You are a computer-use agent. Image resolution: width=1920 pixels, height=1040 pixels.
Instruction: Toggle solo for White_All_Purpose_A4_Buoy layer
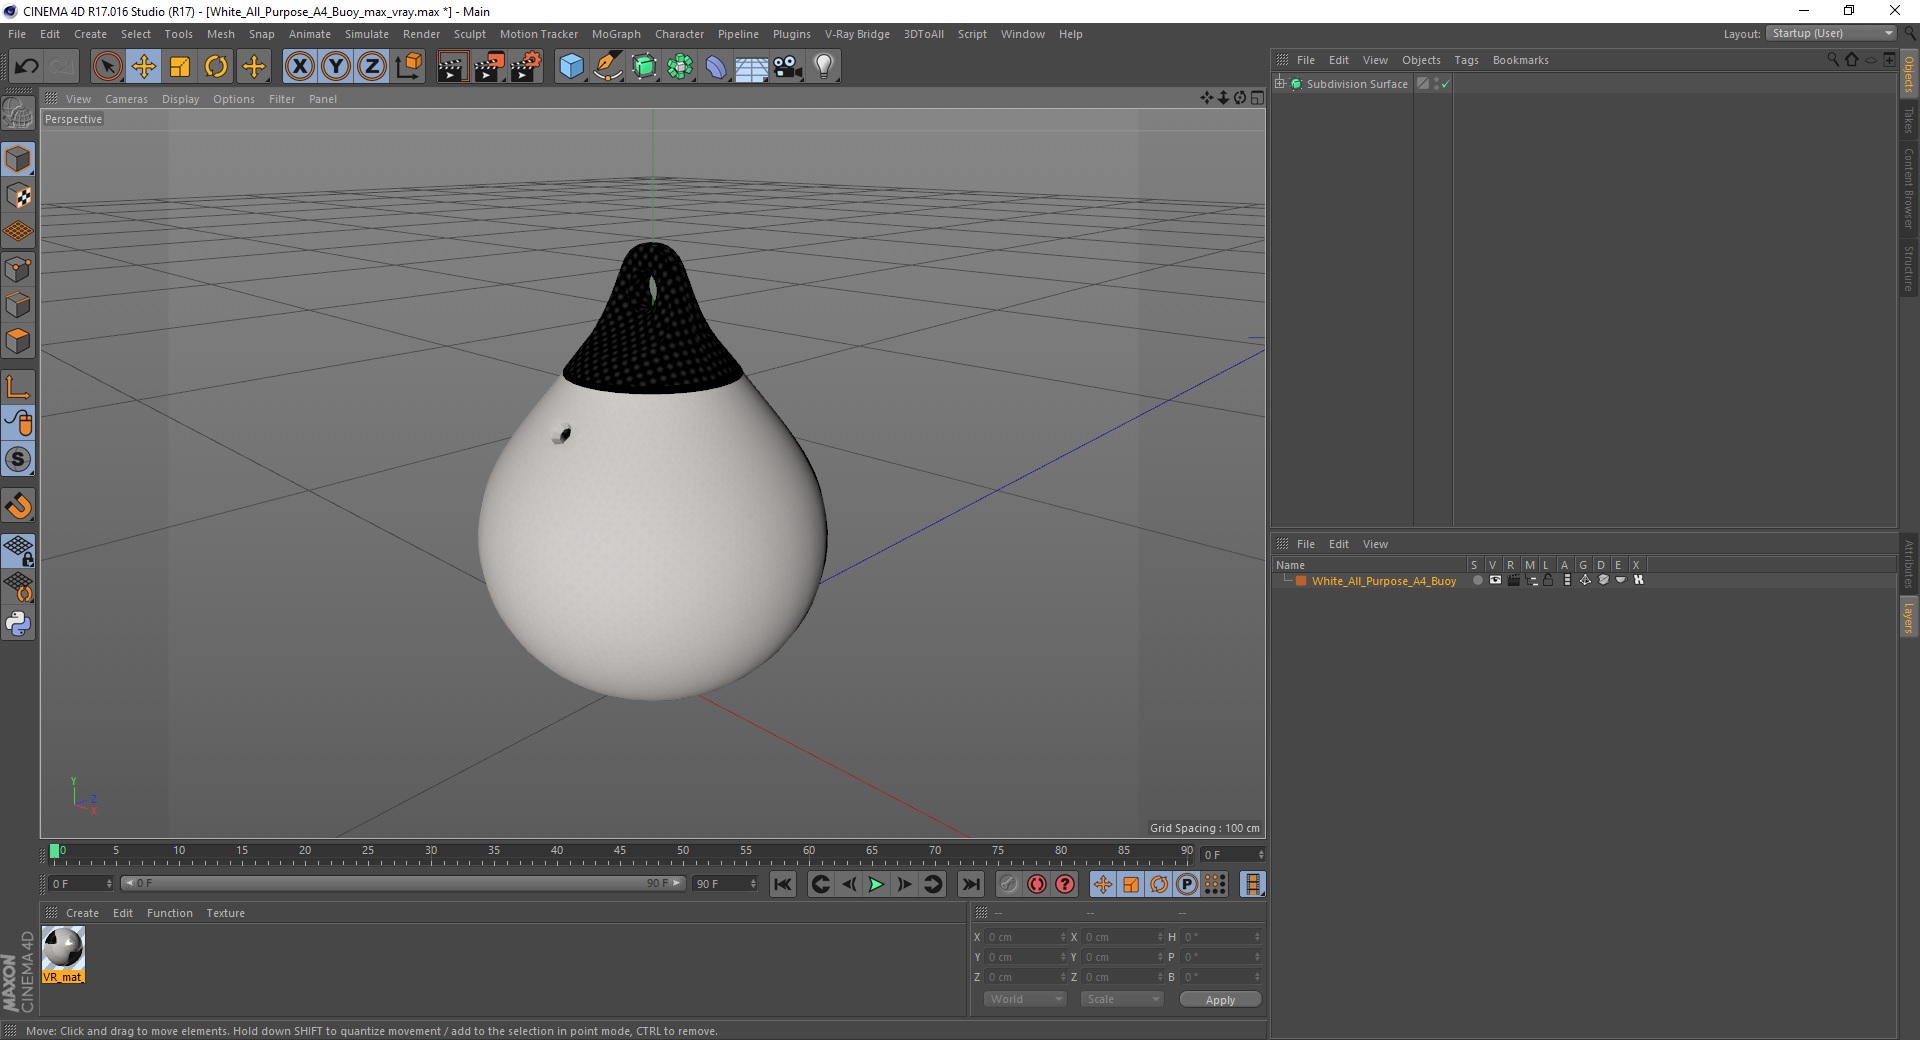click(1477, 581)
